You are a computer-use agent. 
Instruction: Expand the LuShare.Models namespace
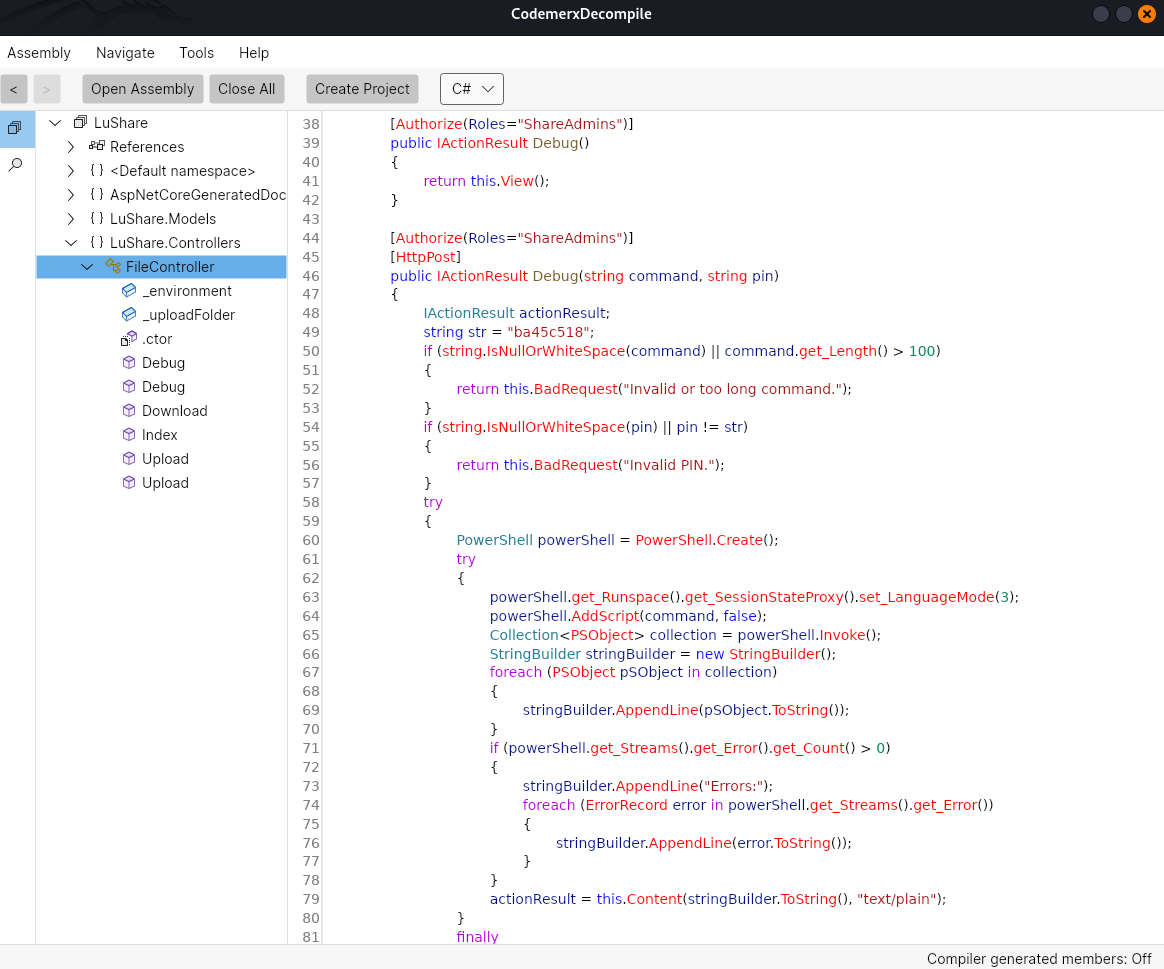click(x=71, y=218)
